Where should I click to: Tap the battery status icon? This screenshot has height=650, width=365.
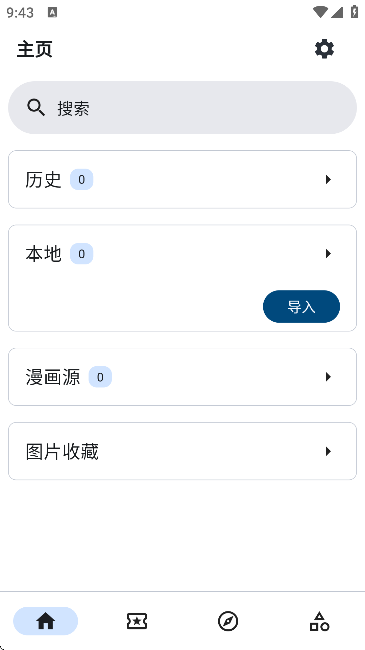coord(354,12)
